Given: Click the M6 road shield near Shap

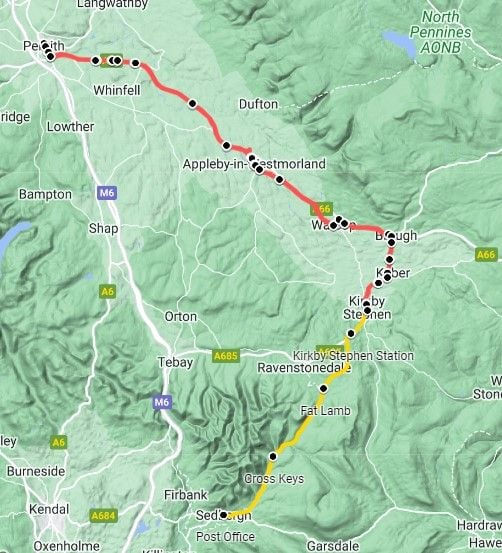Looking at the screenshot, I should [107, 193].
